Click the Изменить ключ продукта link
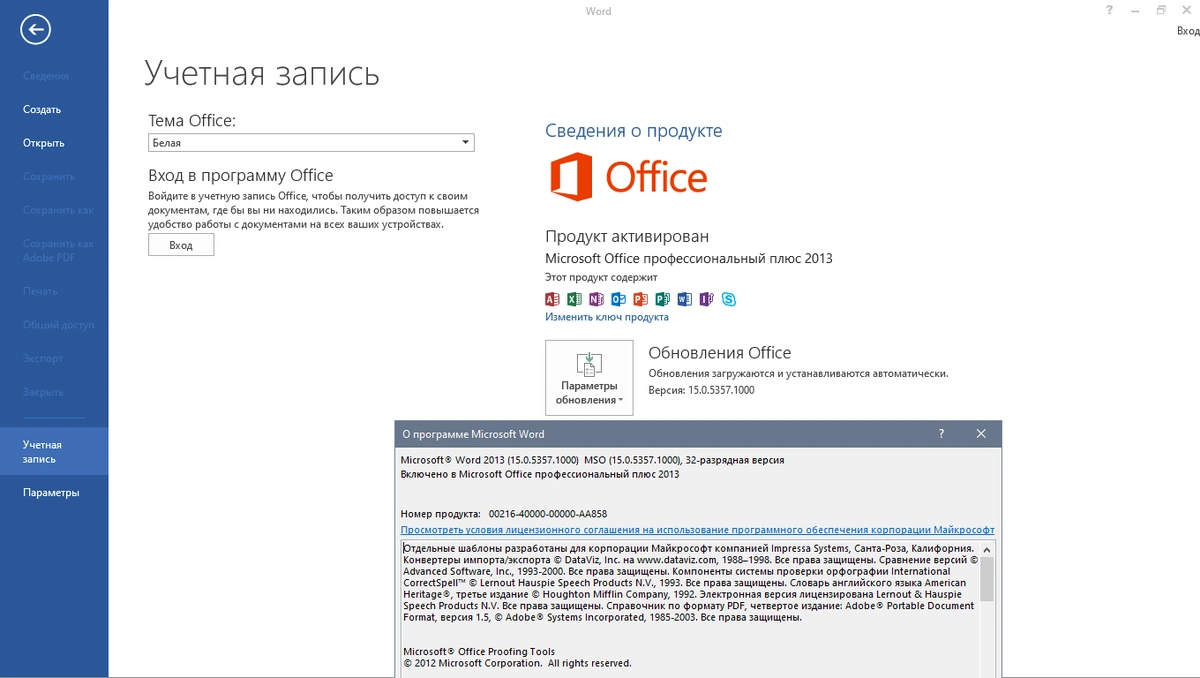Image resolution: width=1200 pixels, height=678 pixels. 607,317
